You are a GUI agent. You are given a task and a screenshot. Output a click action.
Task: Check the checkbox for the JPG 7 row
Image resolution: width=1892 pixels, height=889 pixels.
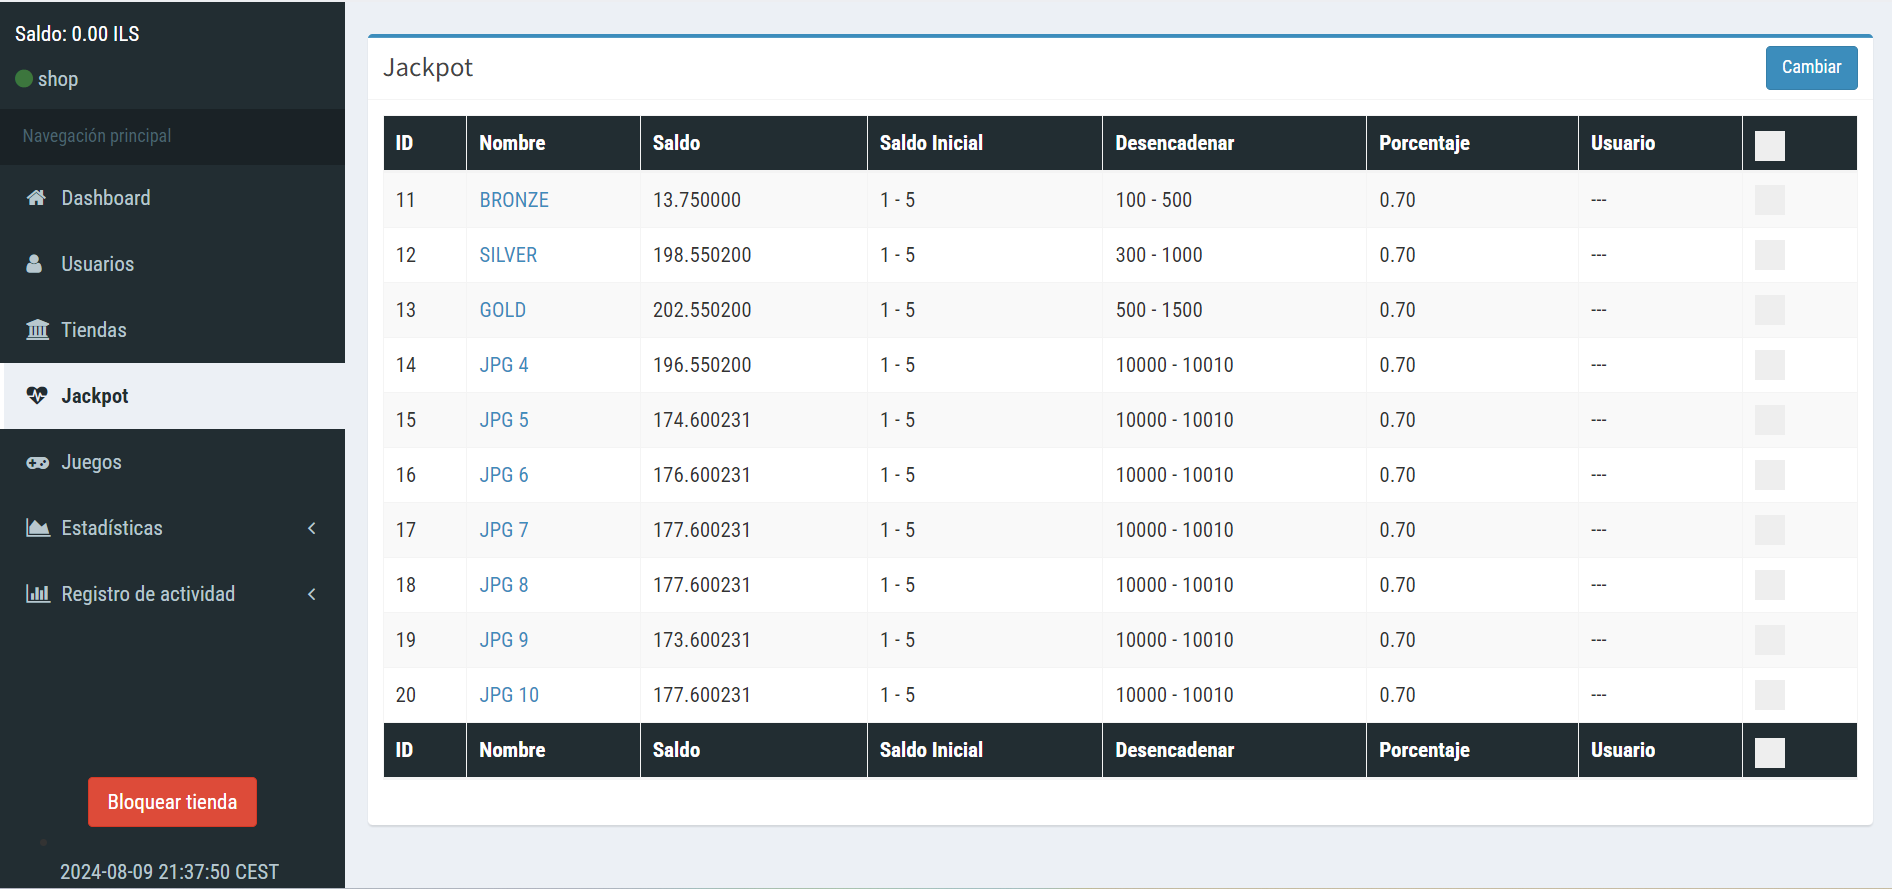1770,530
